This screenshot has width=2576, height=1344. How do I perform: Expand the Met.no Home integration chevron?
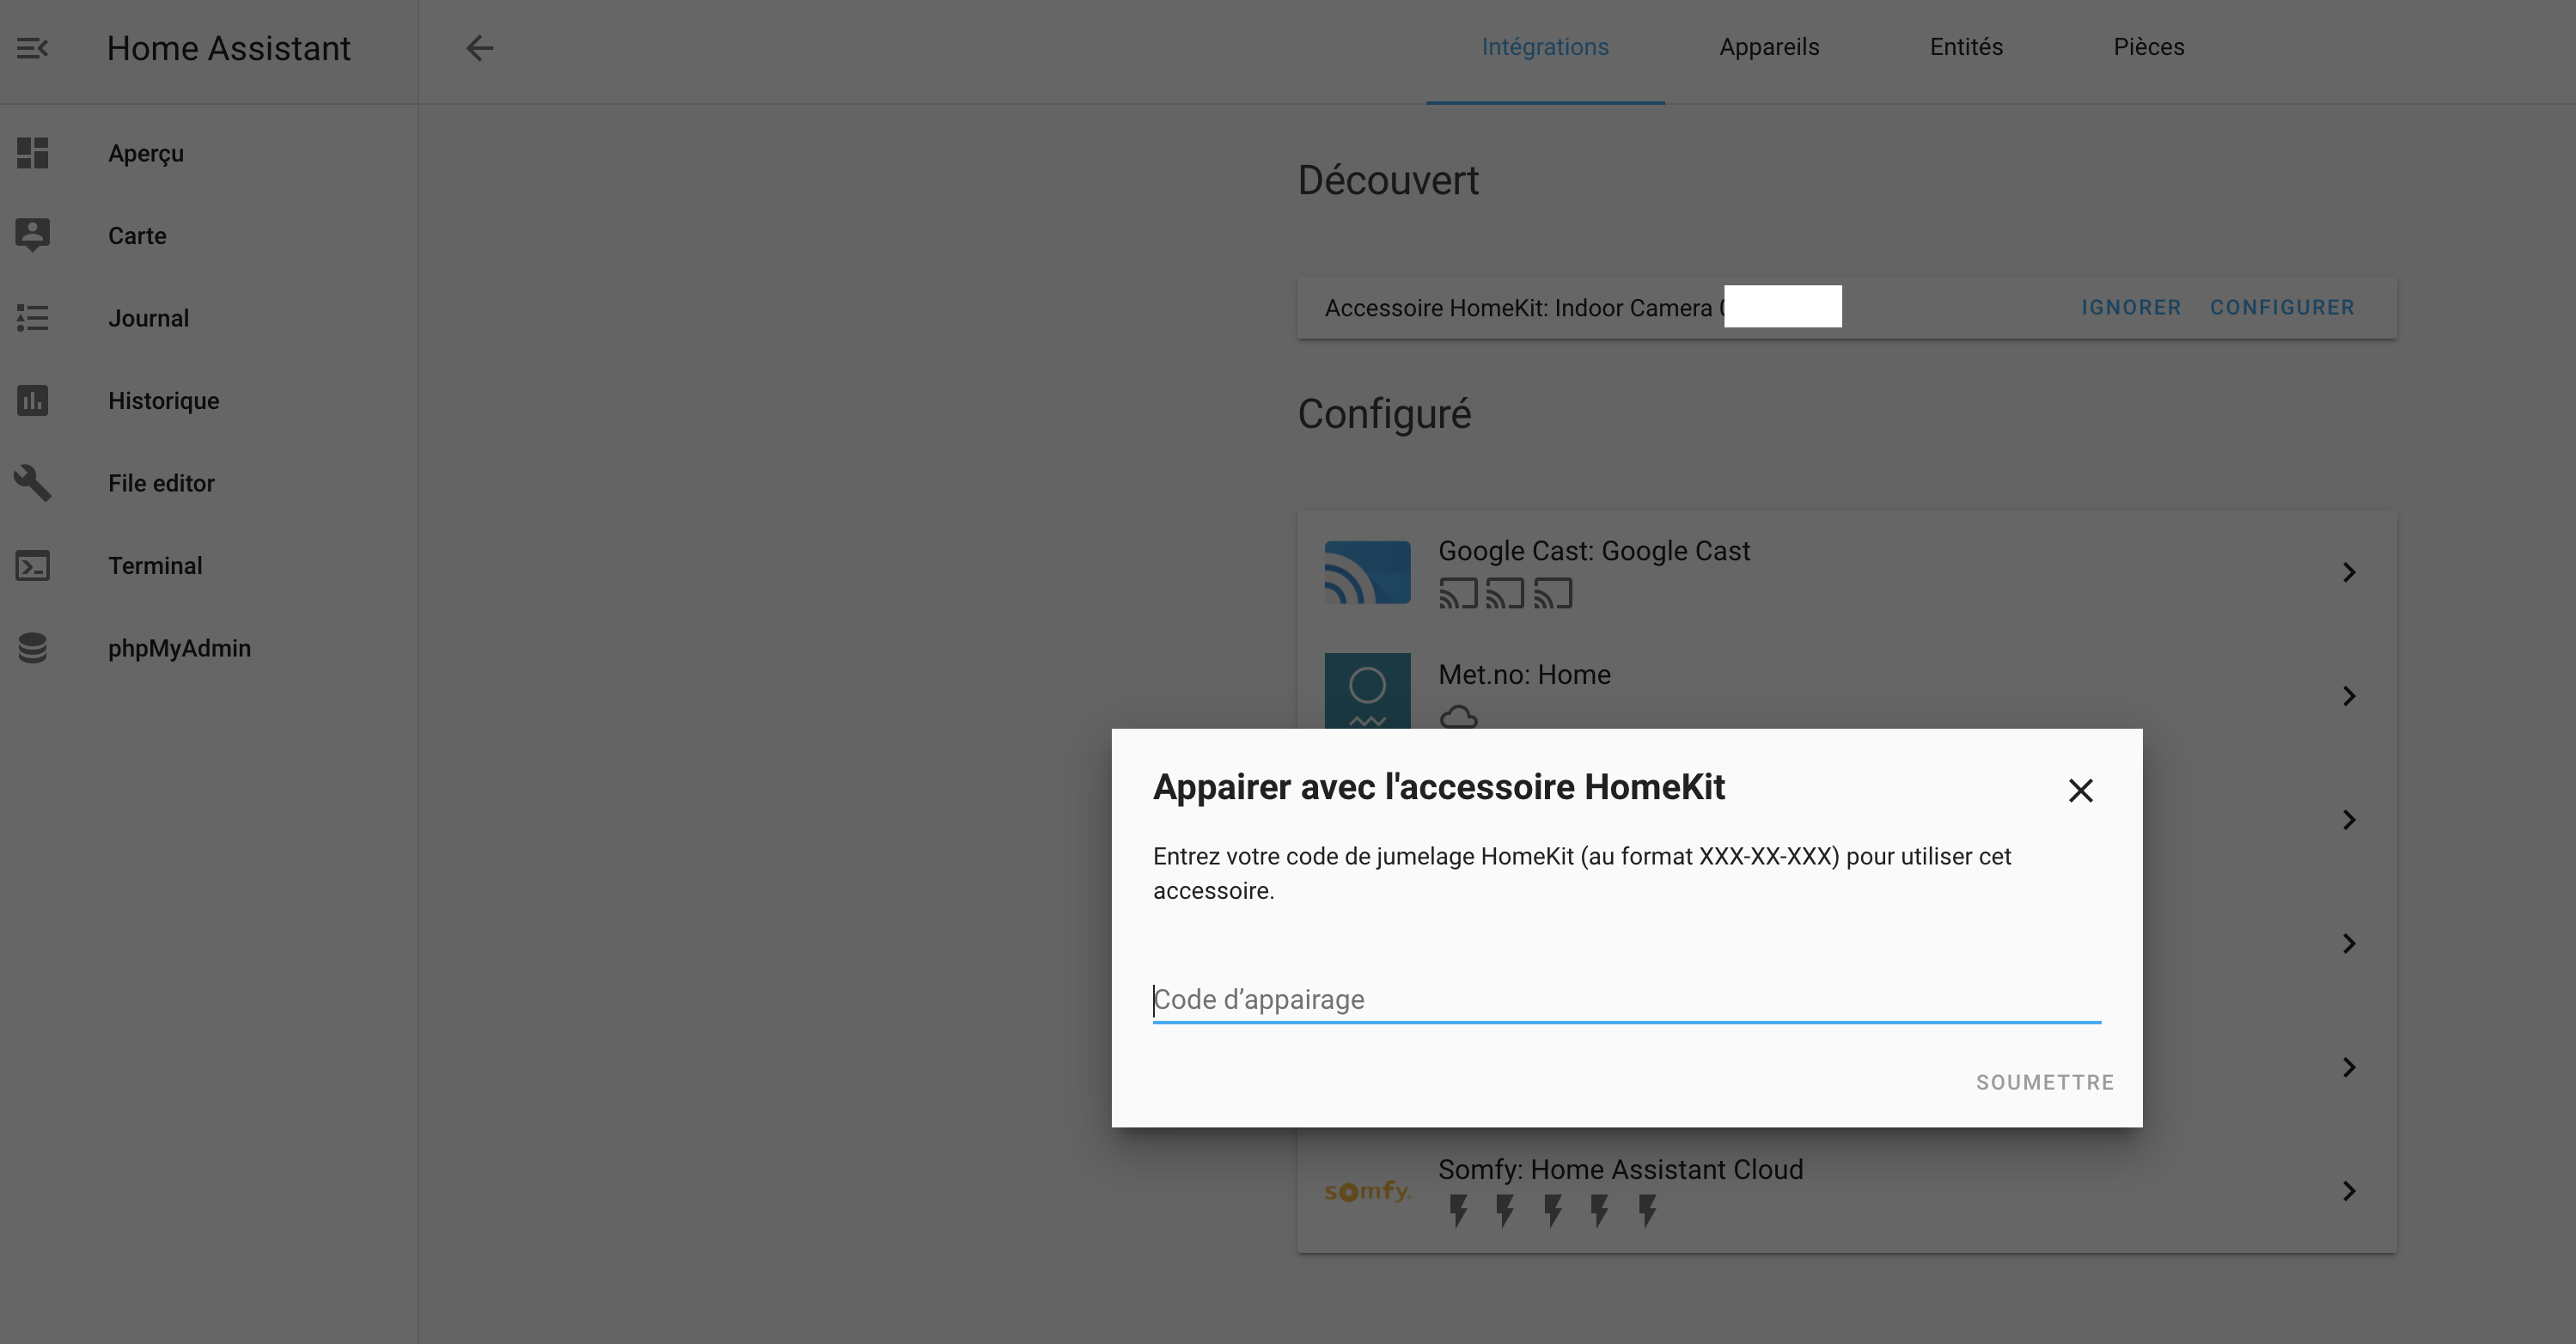click(2349, 696)
